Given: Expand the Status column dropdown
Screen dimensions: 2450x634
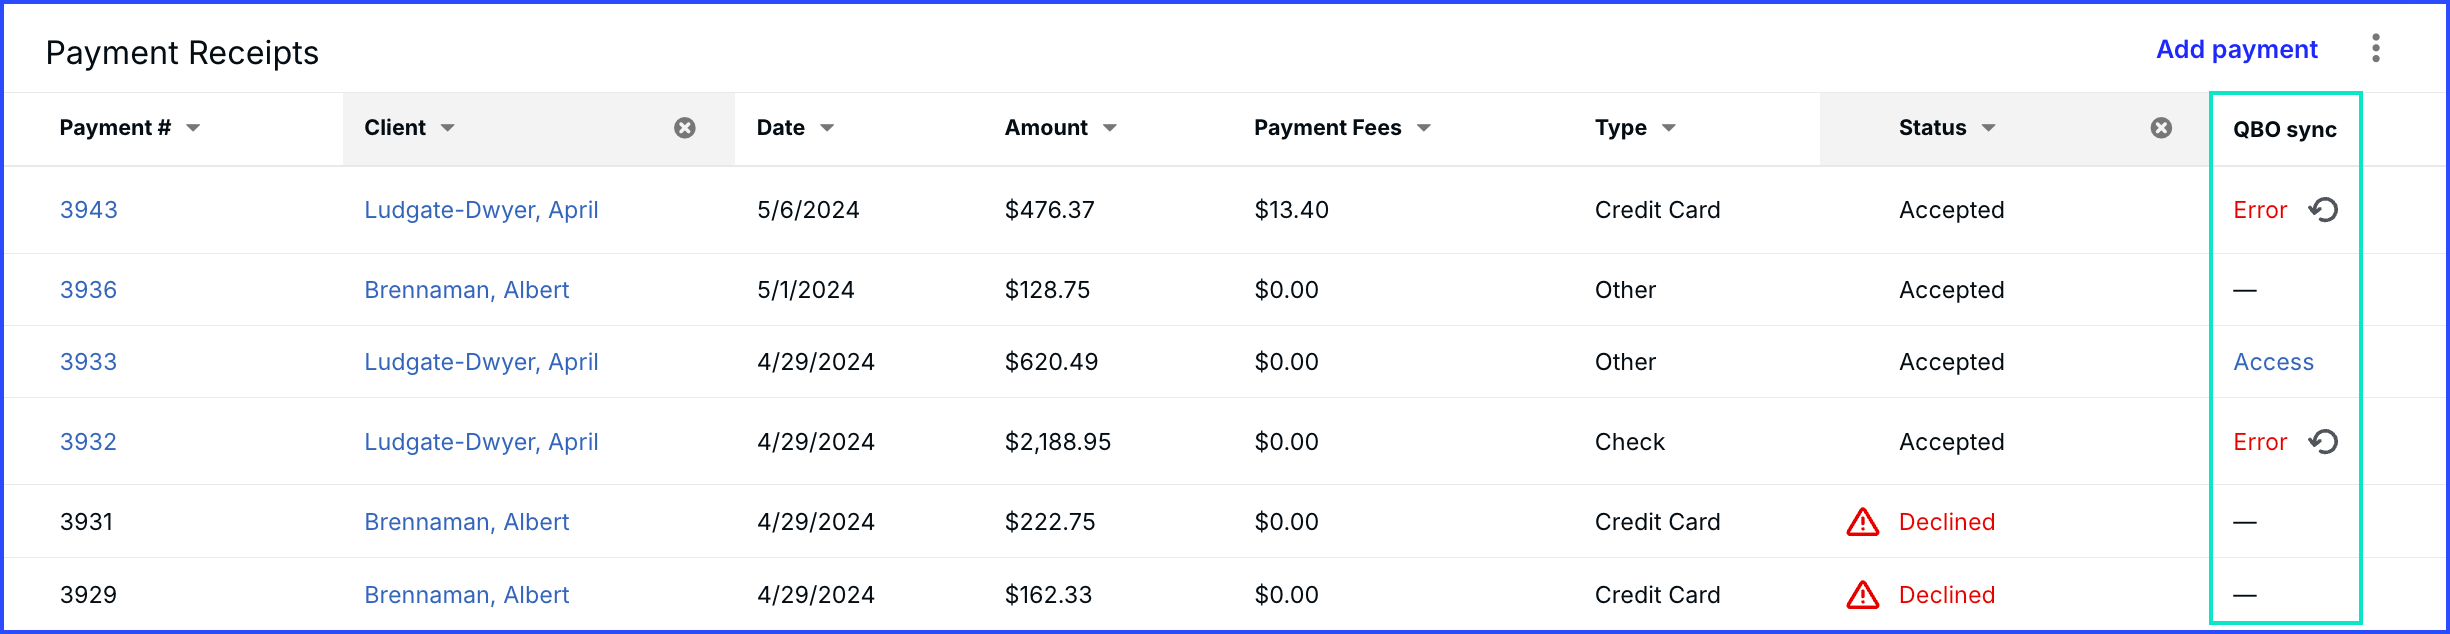Looking at the screenshot, I should [x=1989, y=128].
